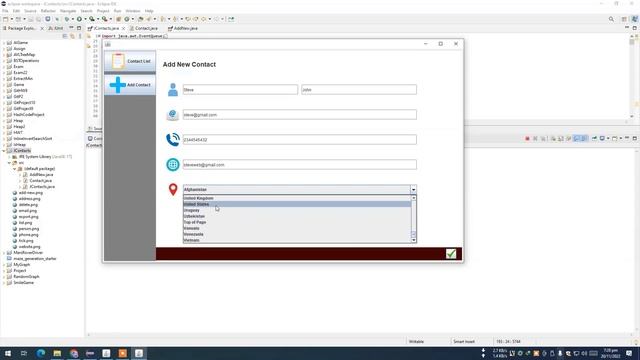The image size is (640, 360).
Task: Click the person icon beside name fields
Action: click(x=173, y=90)
